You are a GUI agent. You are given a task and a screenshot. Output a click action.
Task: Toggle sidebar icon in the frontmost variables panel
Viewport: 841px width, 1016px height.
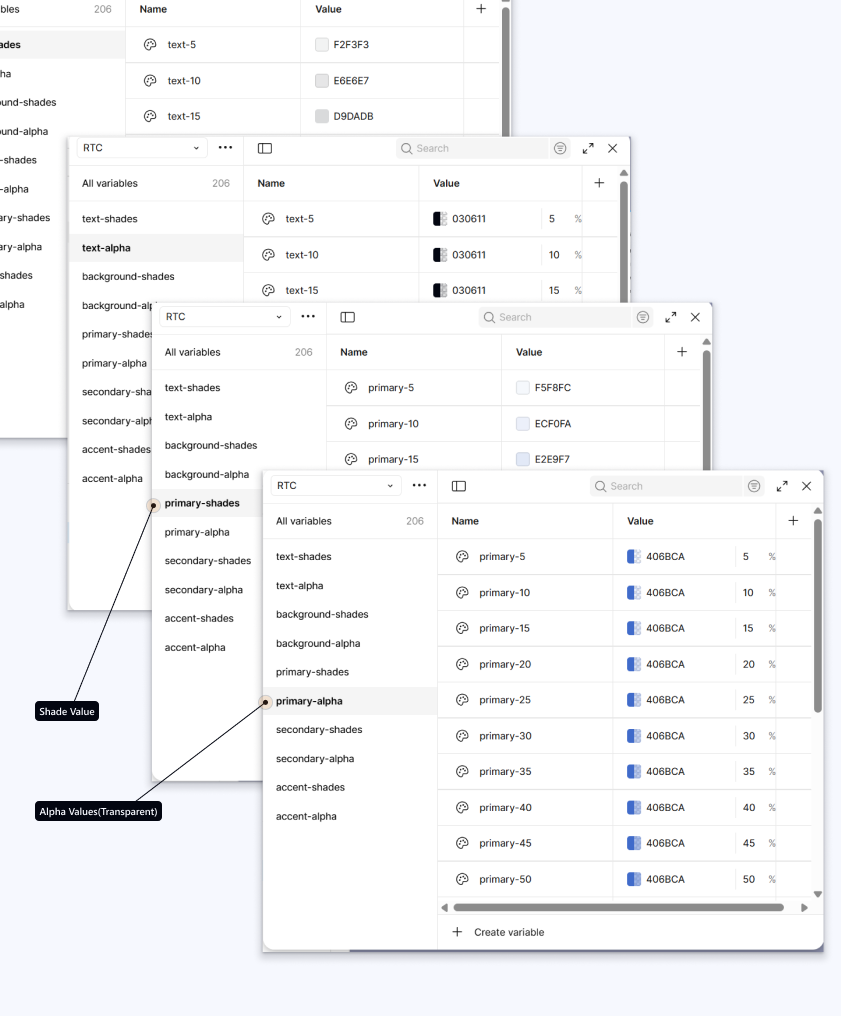point(459,486)
